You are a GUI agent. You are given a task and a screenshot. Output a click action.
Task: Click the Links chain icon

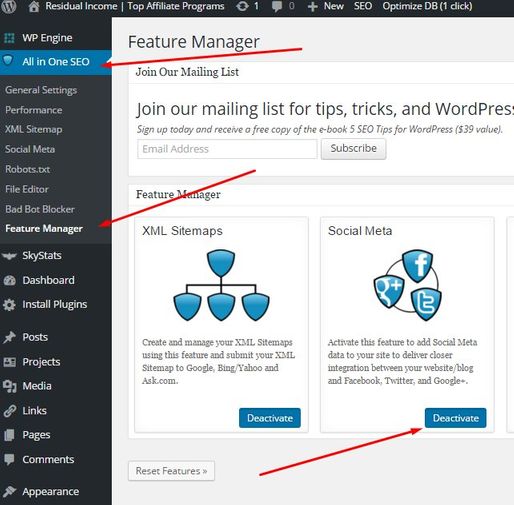tap(10, 411)
